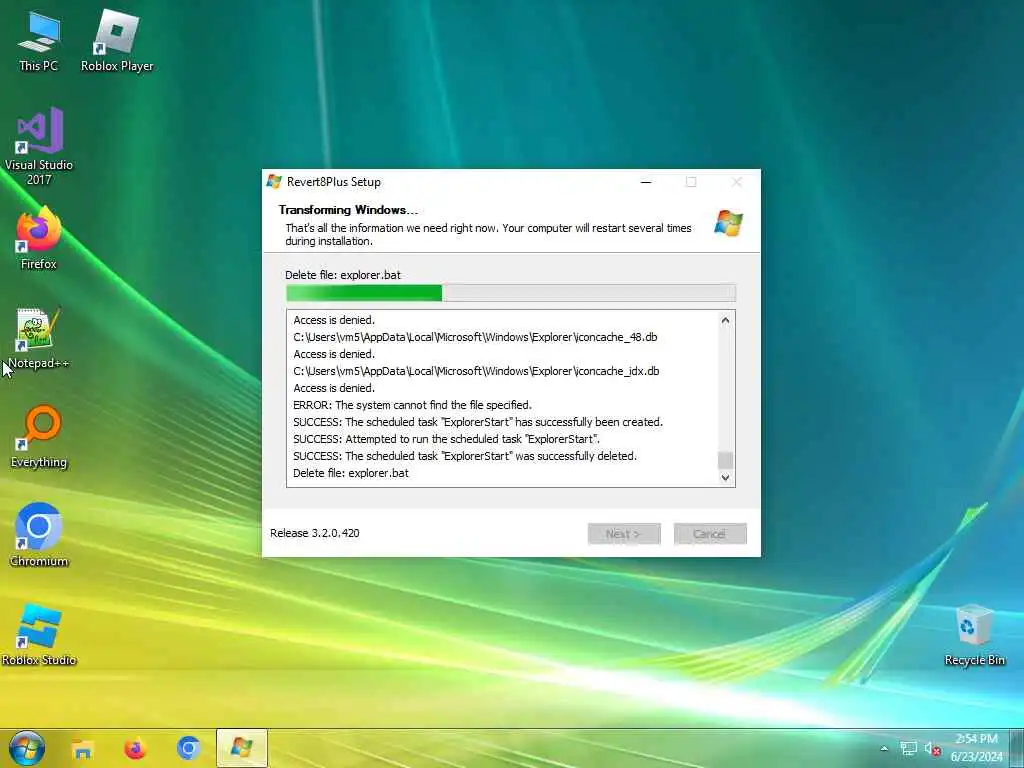Click the installation progress bar

point(511,293)
